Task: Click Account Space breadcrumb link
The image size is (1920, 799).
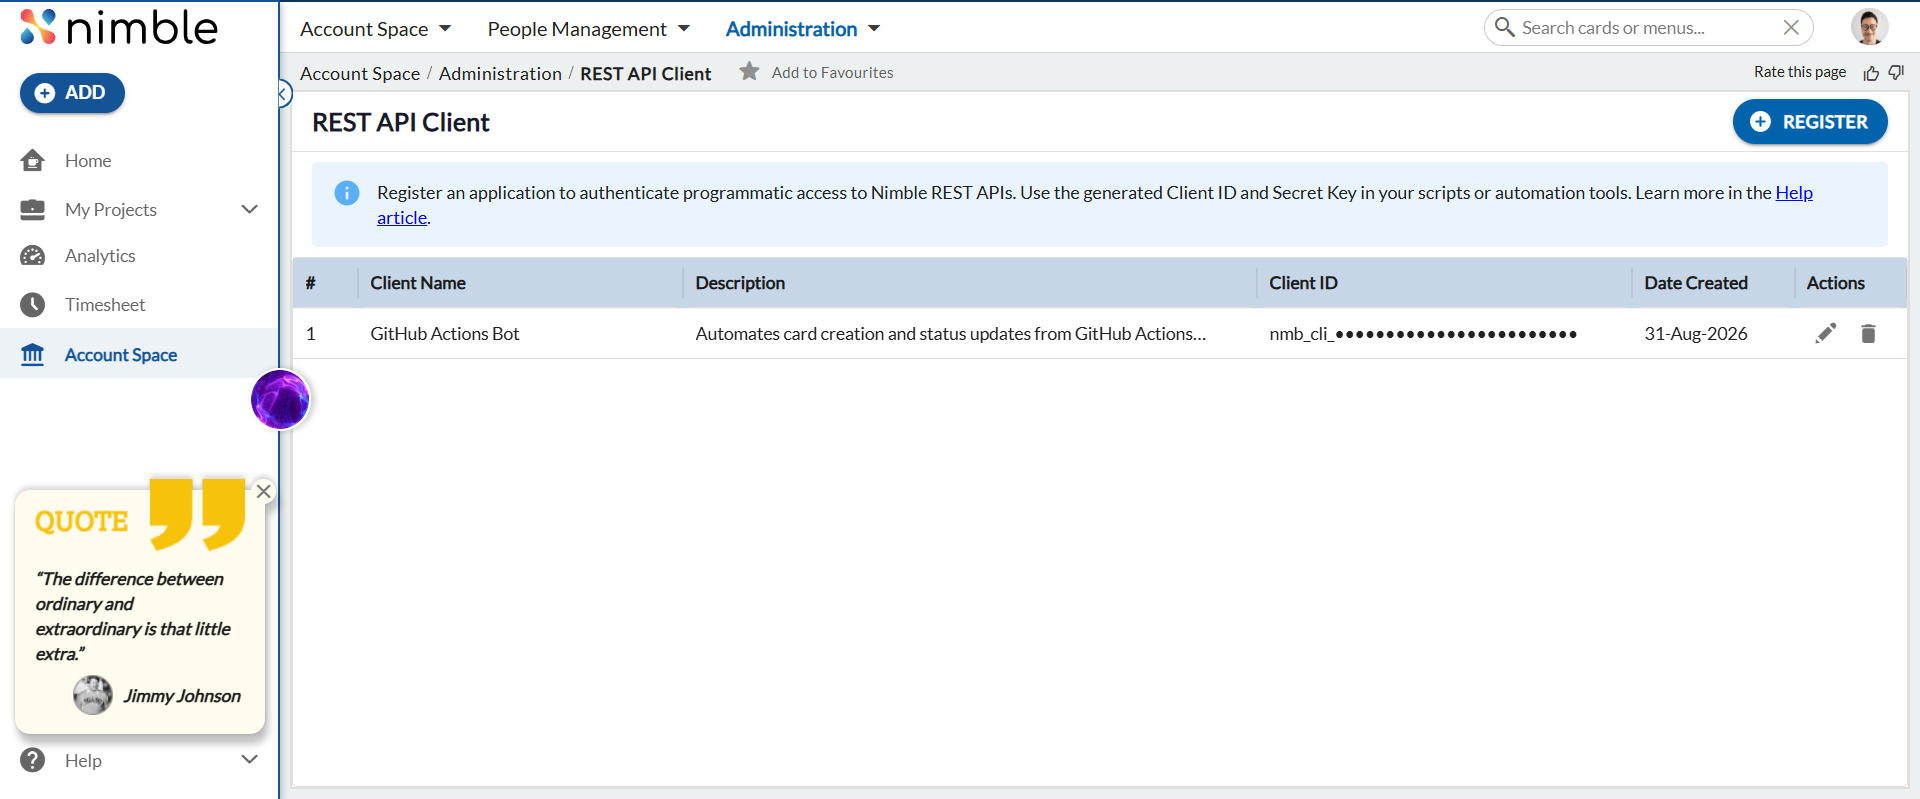Action: click(x=360, y=73)
